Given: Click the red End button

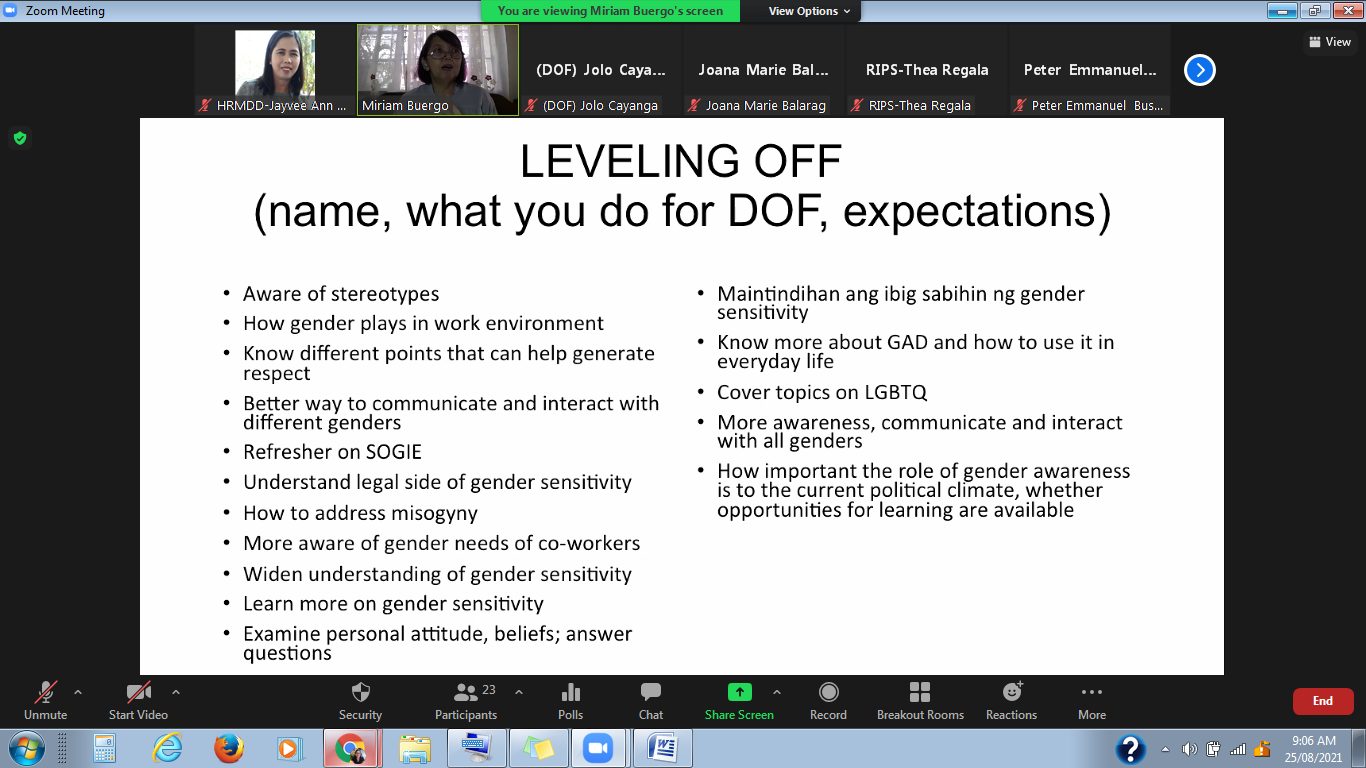Looking at the screenshot, I should point(1323,701).
